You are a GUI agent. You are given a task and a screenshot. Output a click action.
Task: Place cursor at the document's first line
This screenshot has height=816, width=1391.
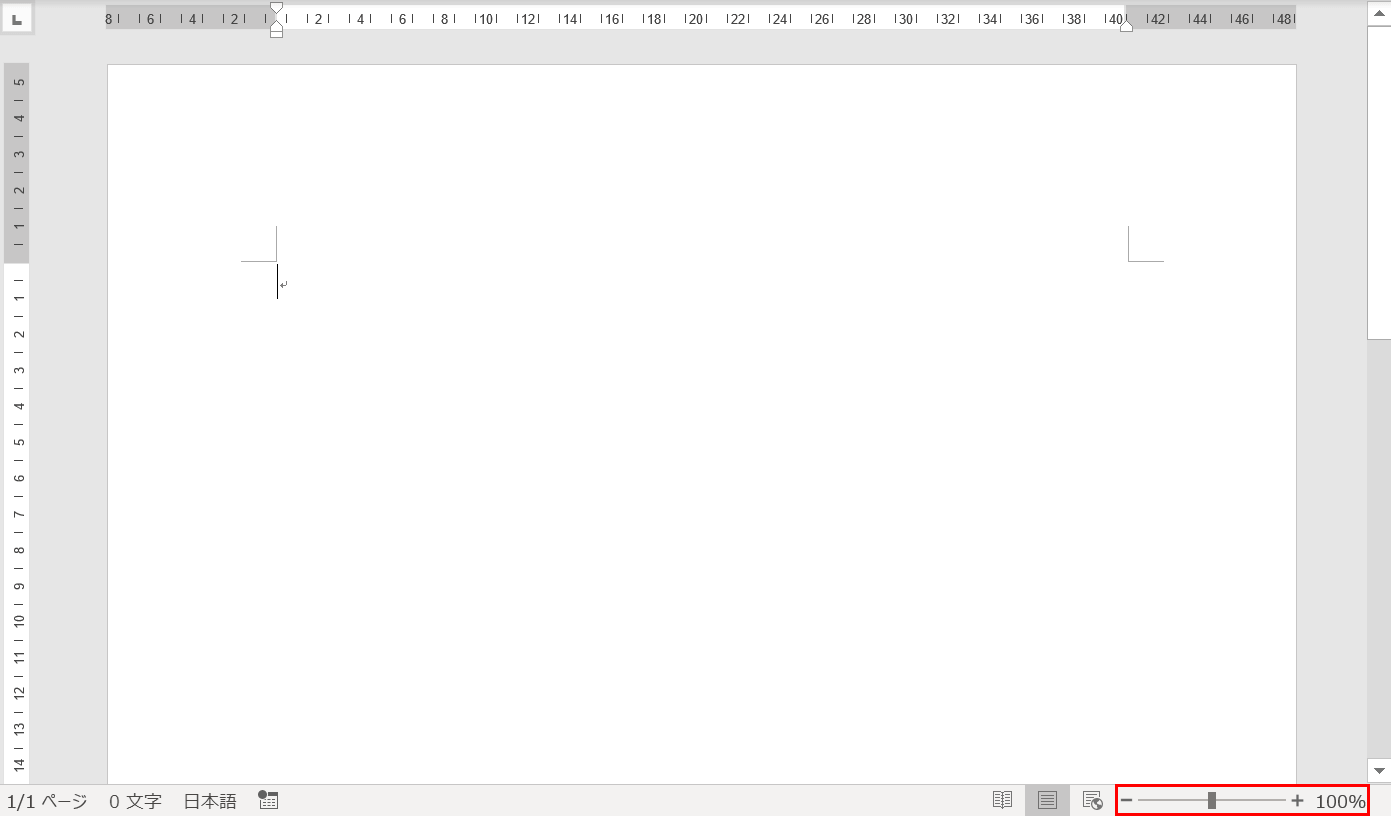[x=278, y=282]
